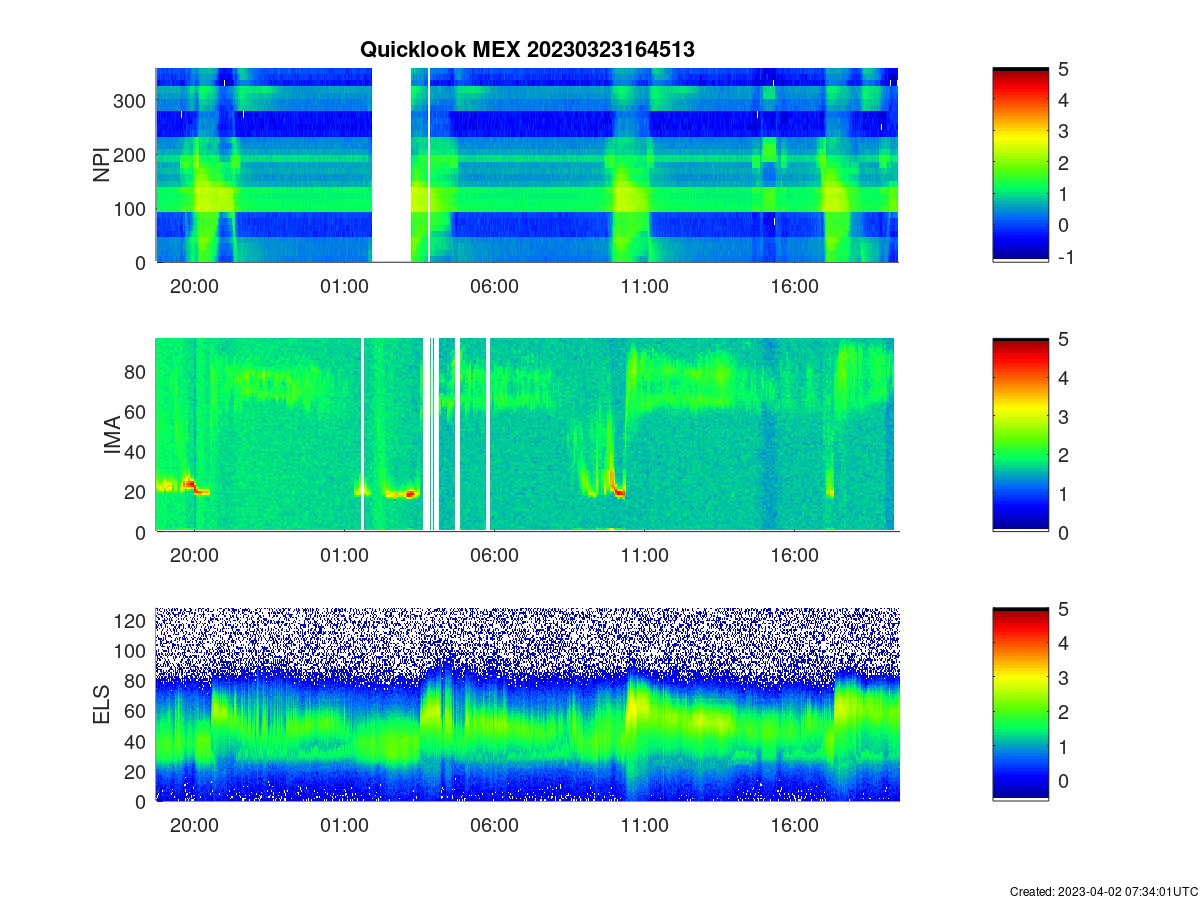Click the white data gap in the NPI plot
Screen dimensions: 1200x900
click(392, 165)
